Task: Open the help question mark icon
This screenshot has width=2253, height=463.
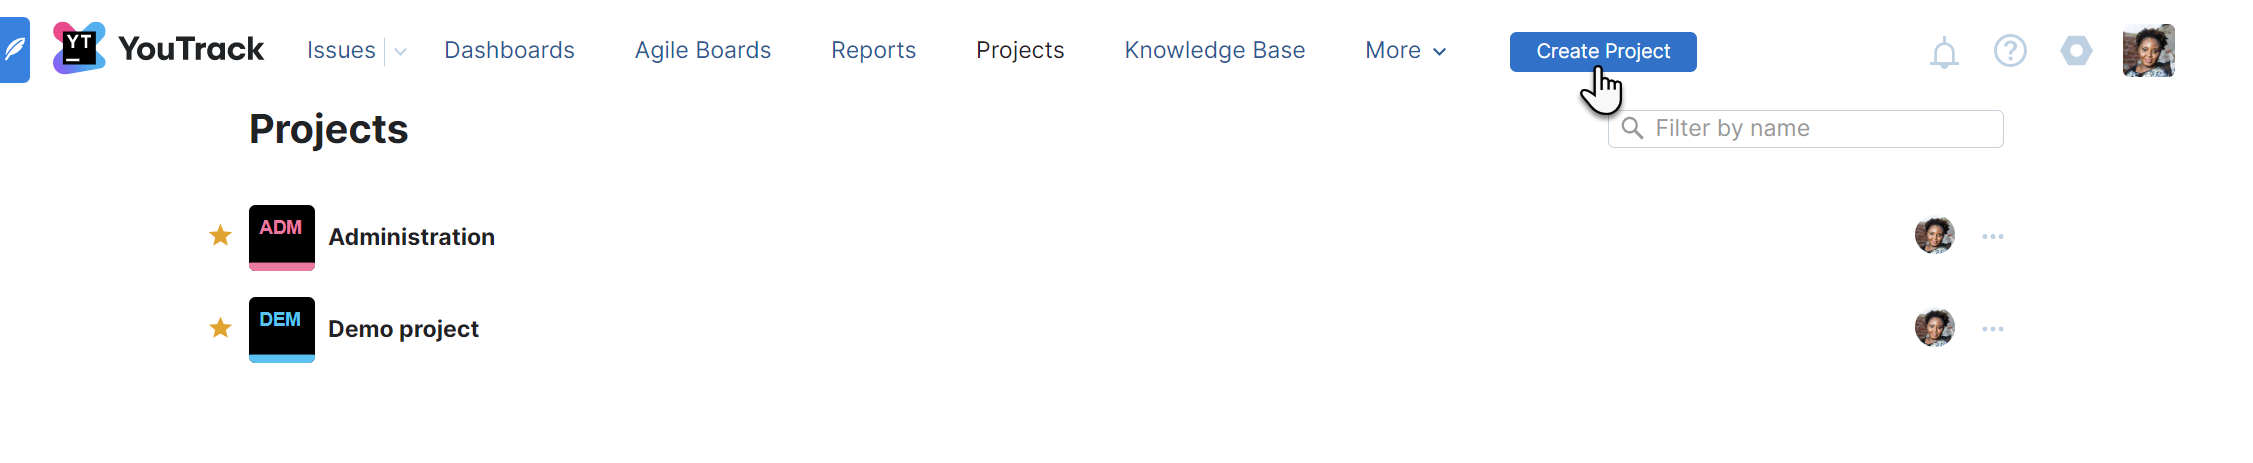Action: [2009, 51]
